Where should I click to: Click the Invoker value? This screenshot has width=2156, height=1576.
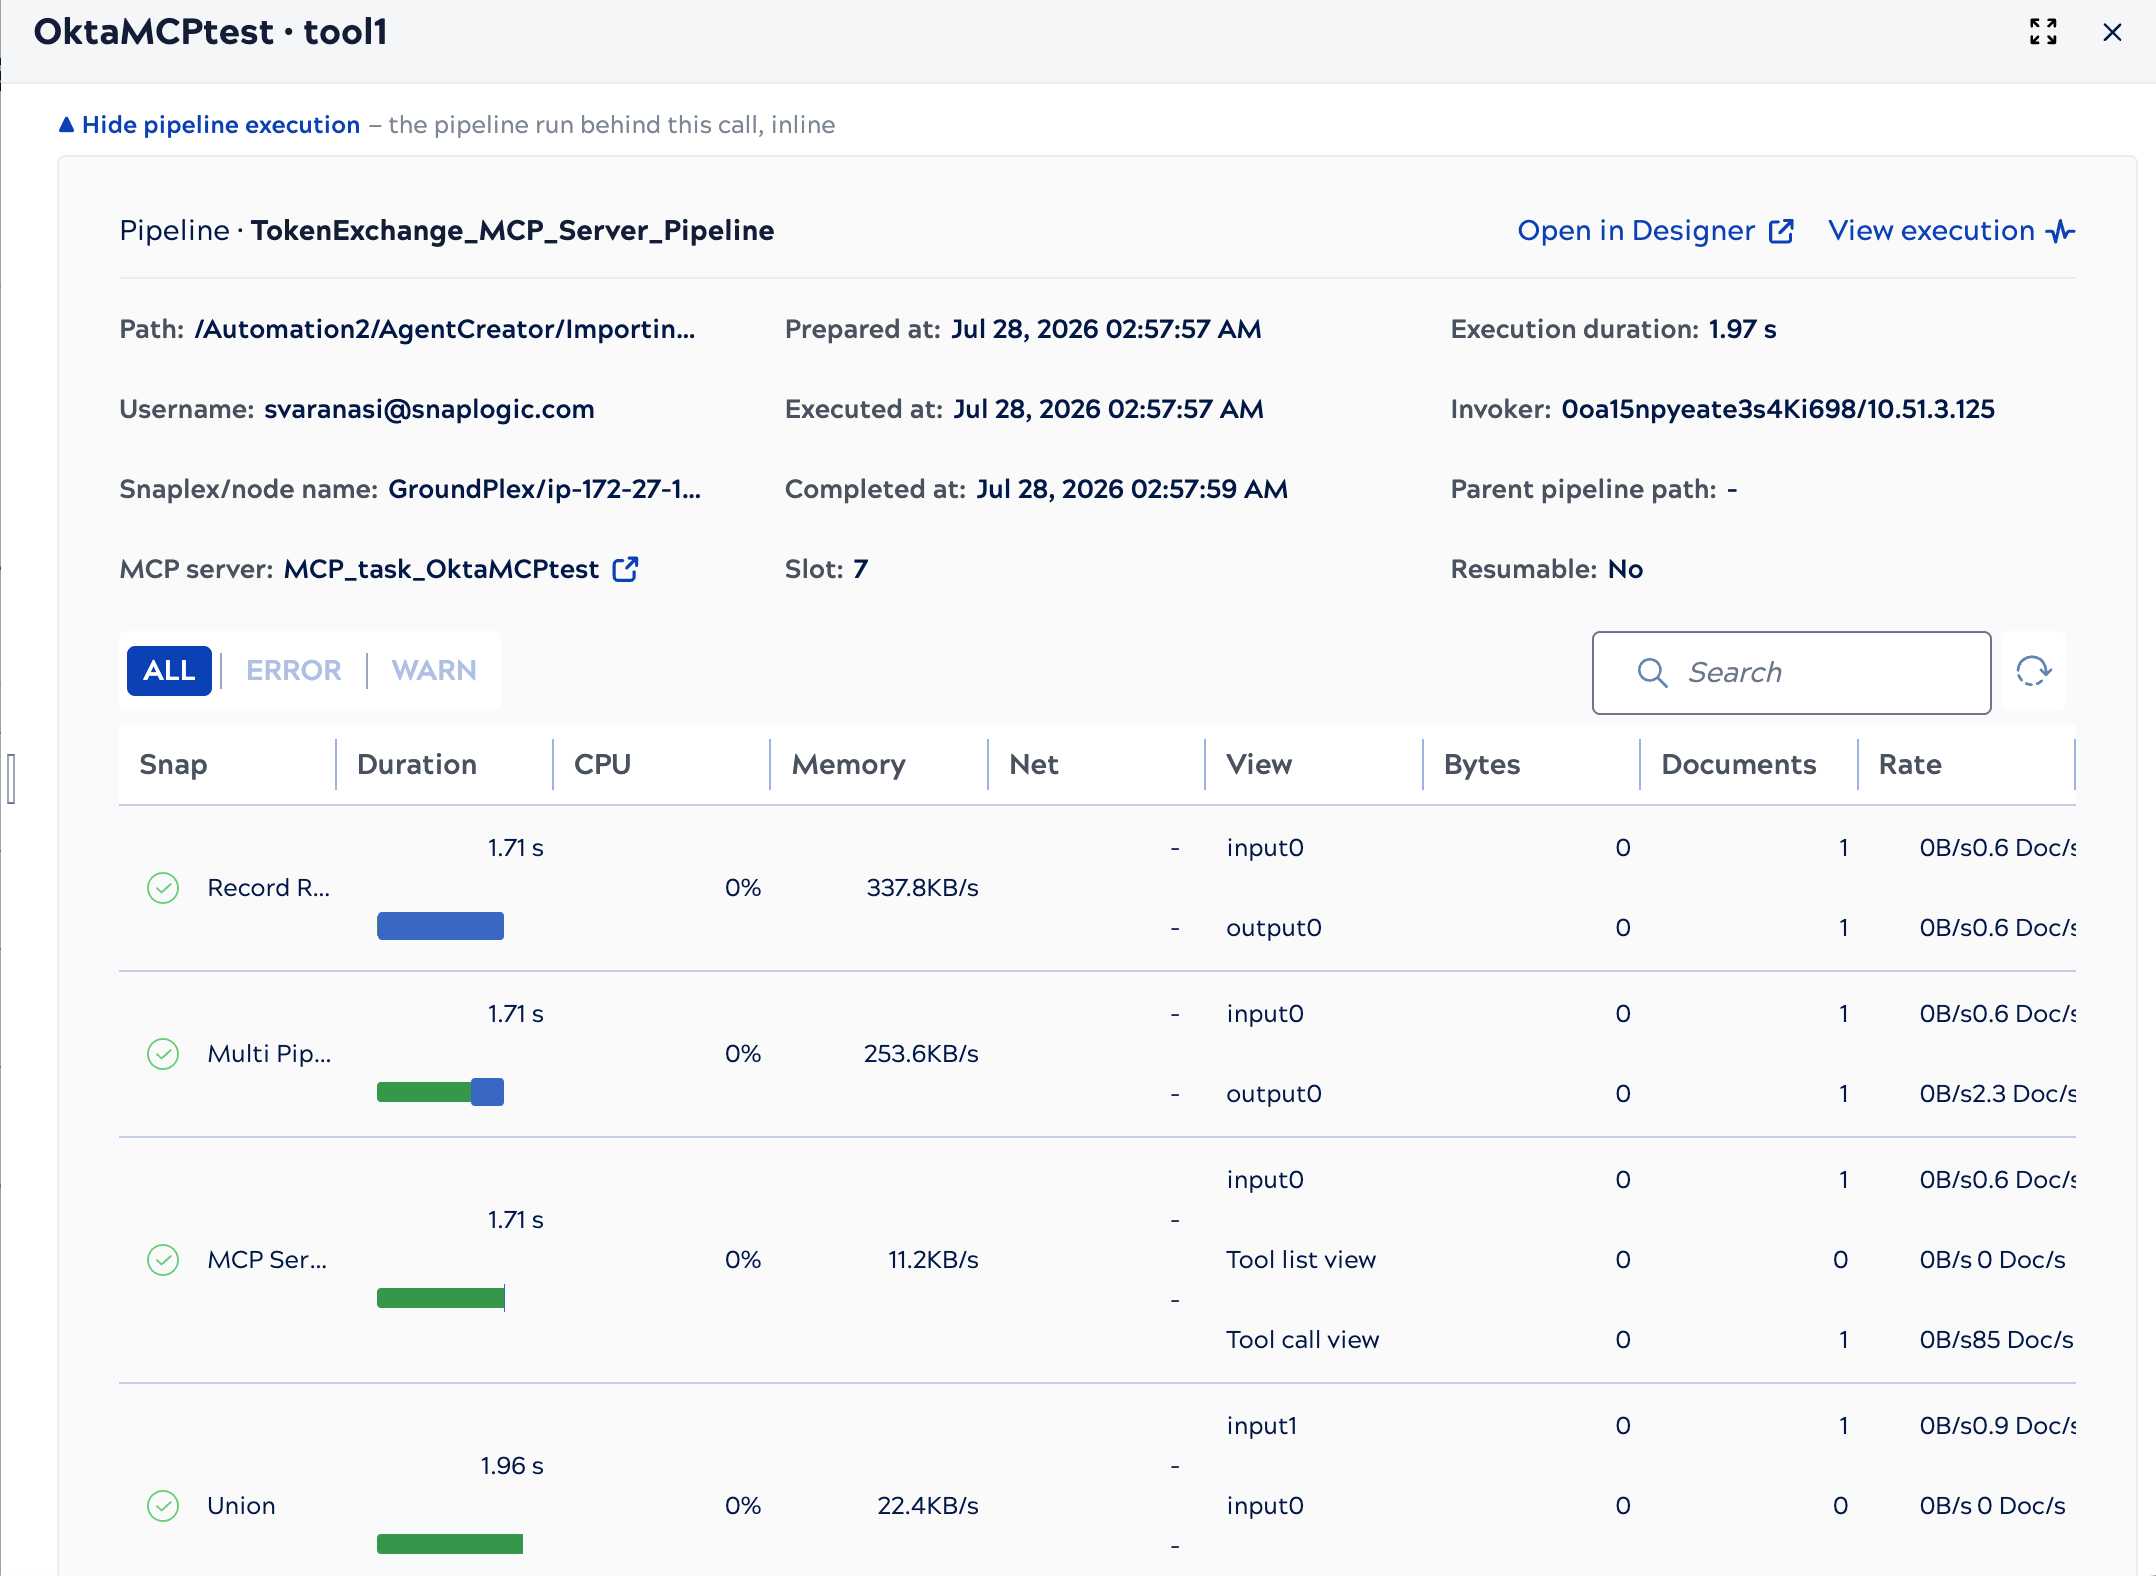click(x=1778, y=409)
